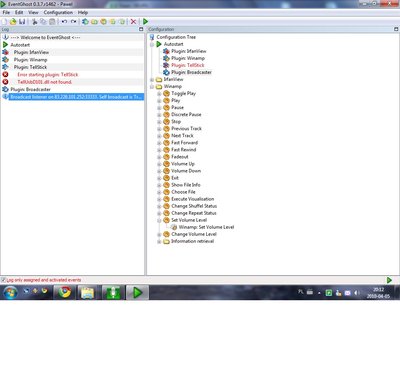Click the Configuration Tree root icon
The height and width of the screenshot is (380, 400).
click(x=152, y=37)
